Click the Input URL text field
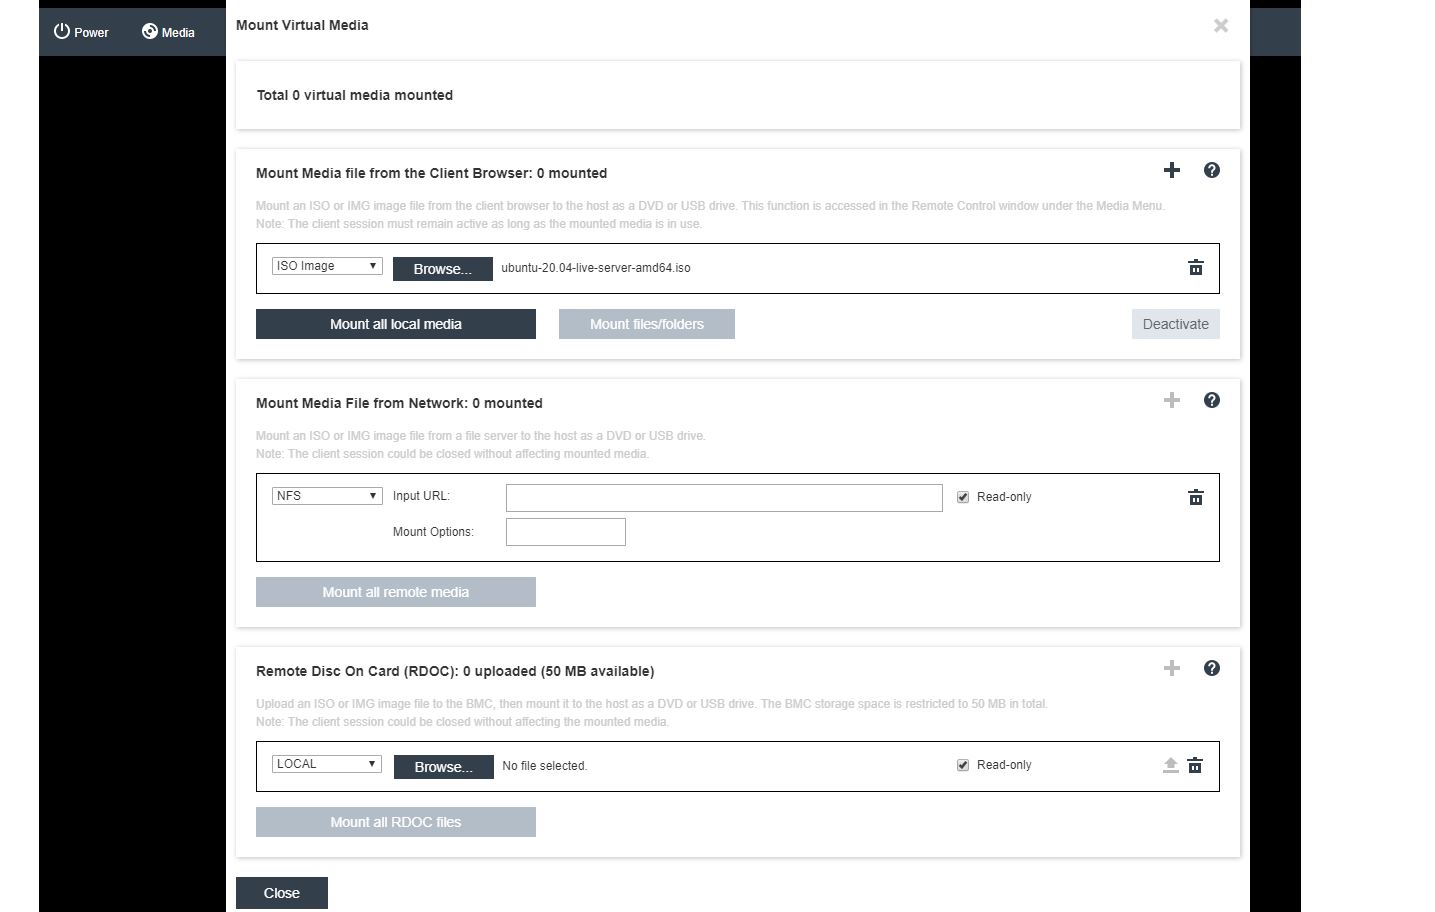 coord(724,498)
